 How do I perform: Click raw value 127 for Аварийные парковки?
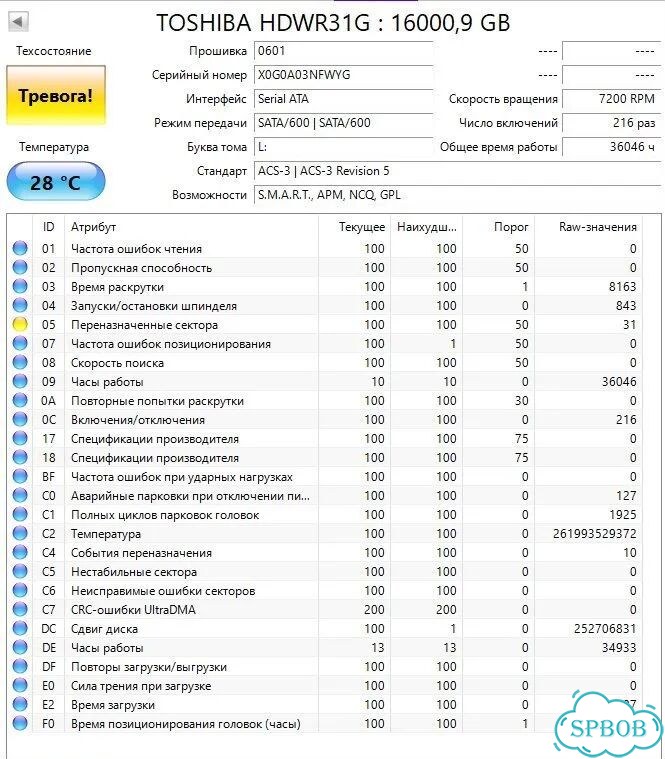(x=626, y=495)
